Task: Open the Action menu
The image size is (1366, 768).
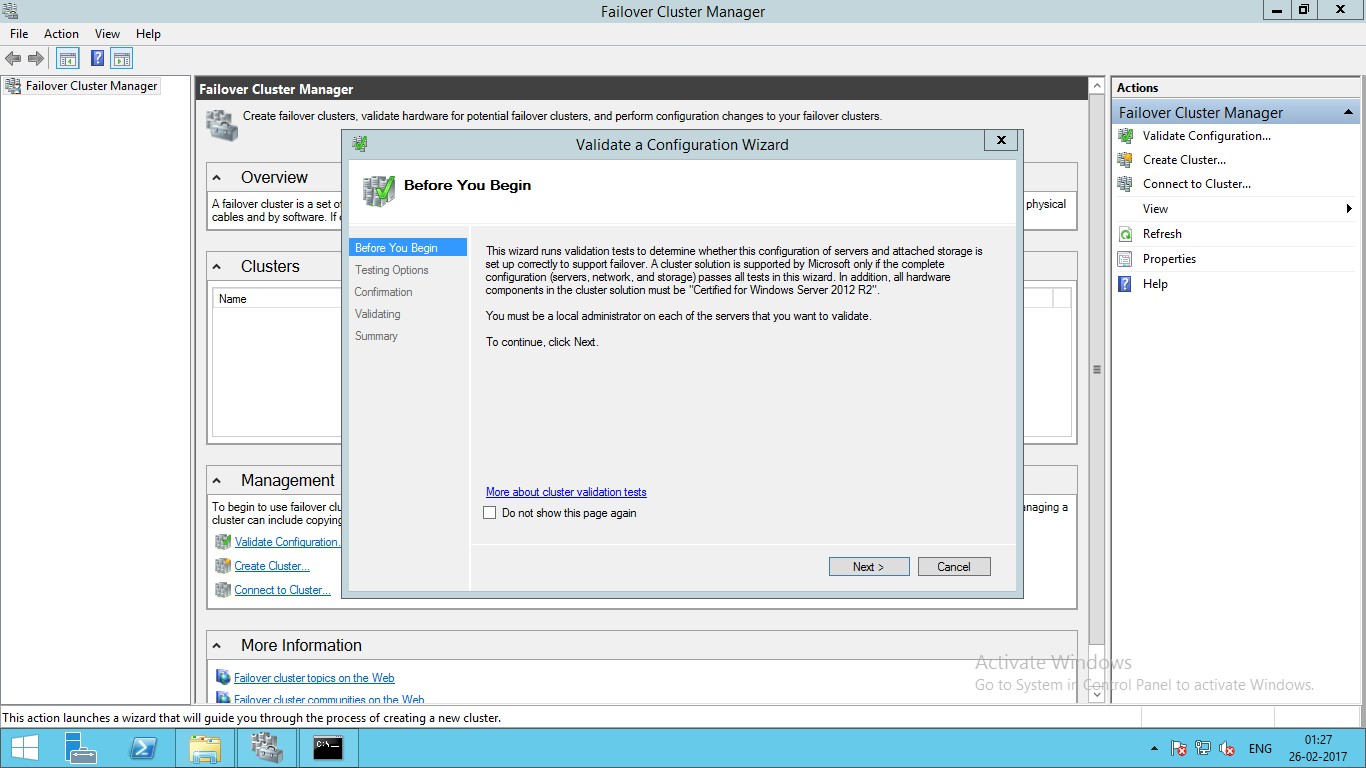Action: tap(61, 34)
